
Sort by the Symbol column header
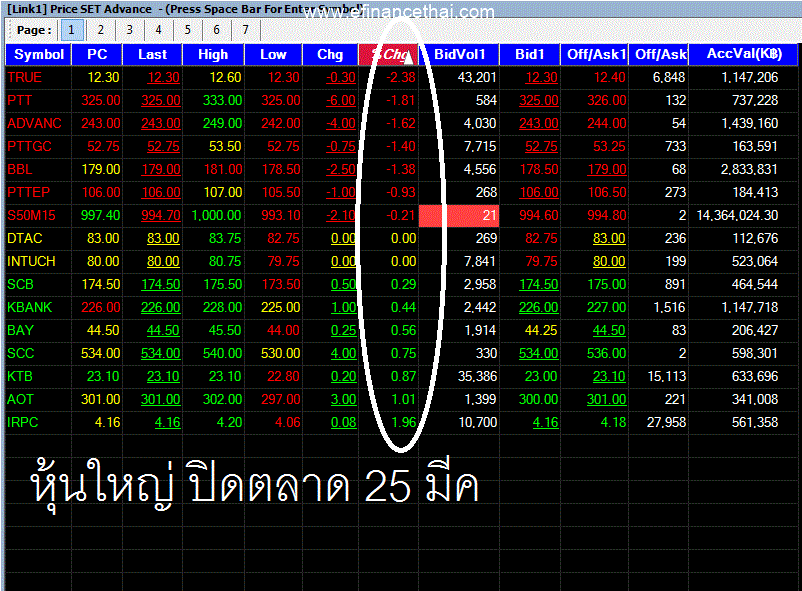38,55
